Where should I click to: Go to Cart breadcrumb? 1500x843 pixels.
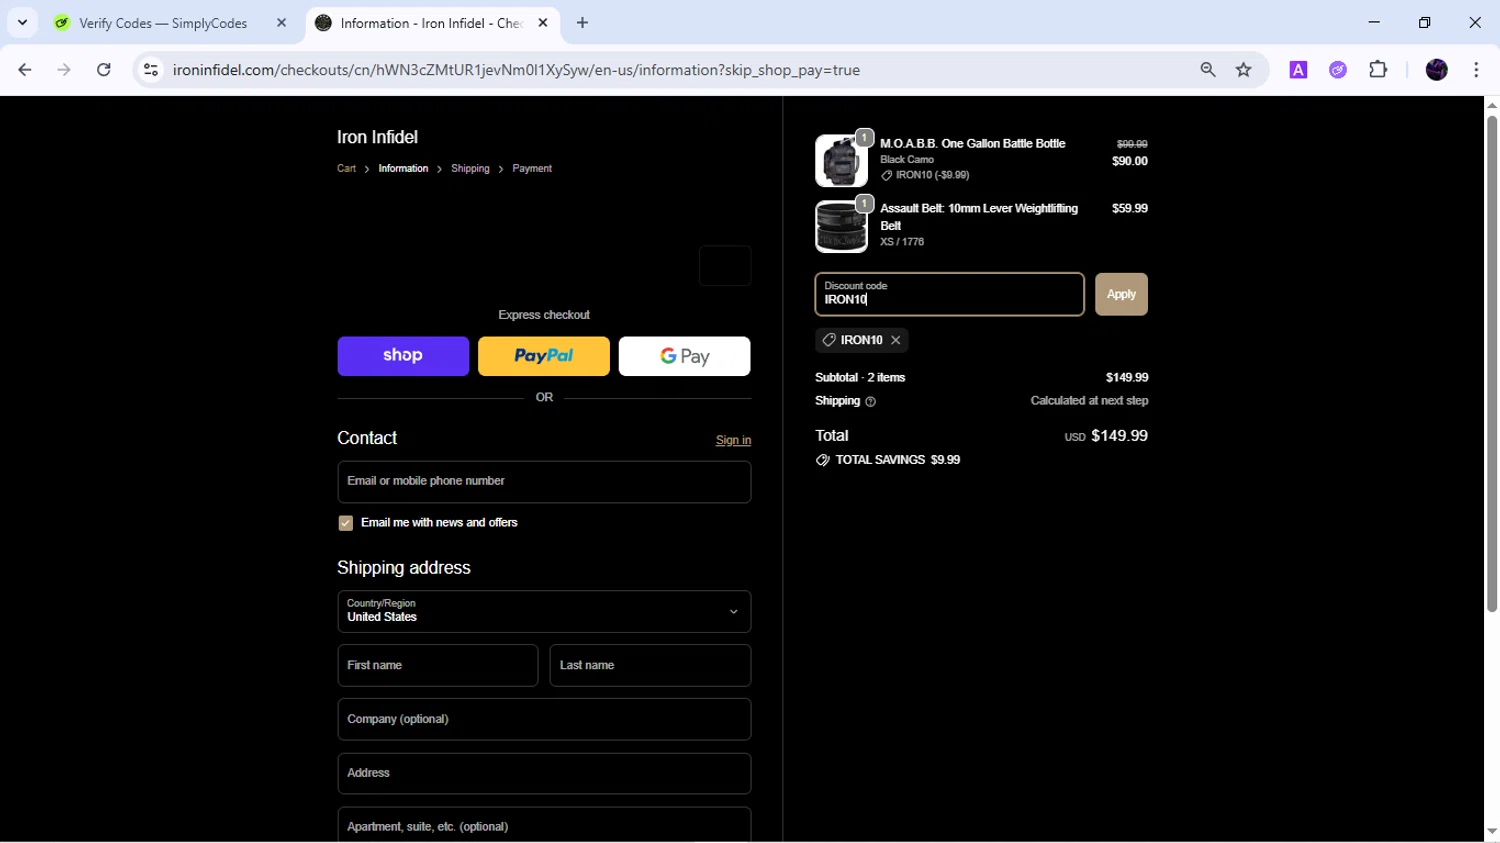coord(346,169)
